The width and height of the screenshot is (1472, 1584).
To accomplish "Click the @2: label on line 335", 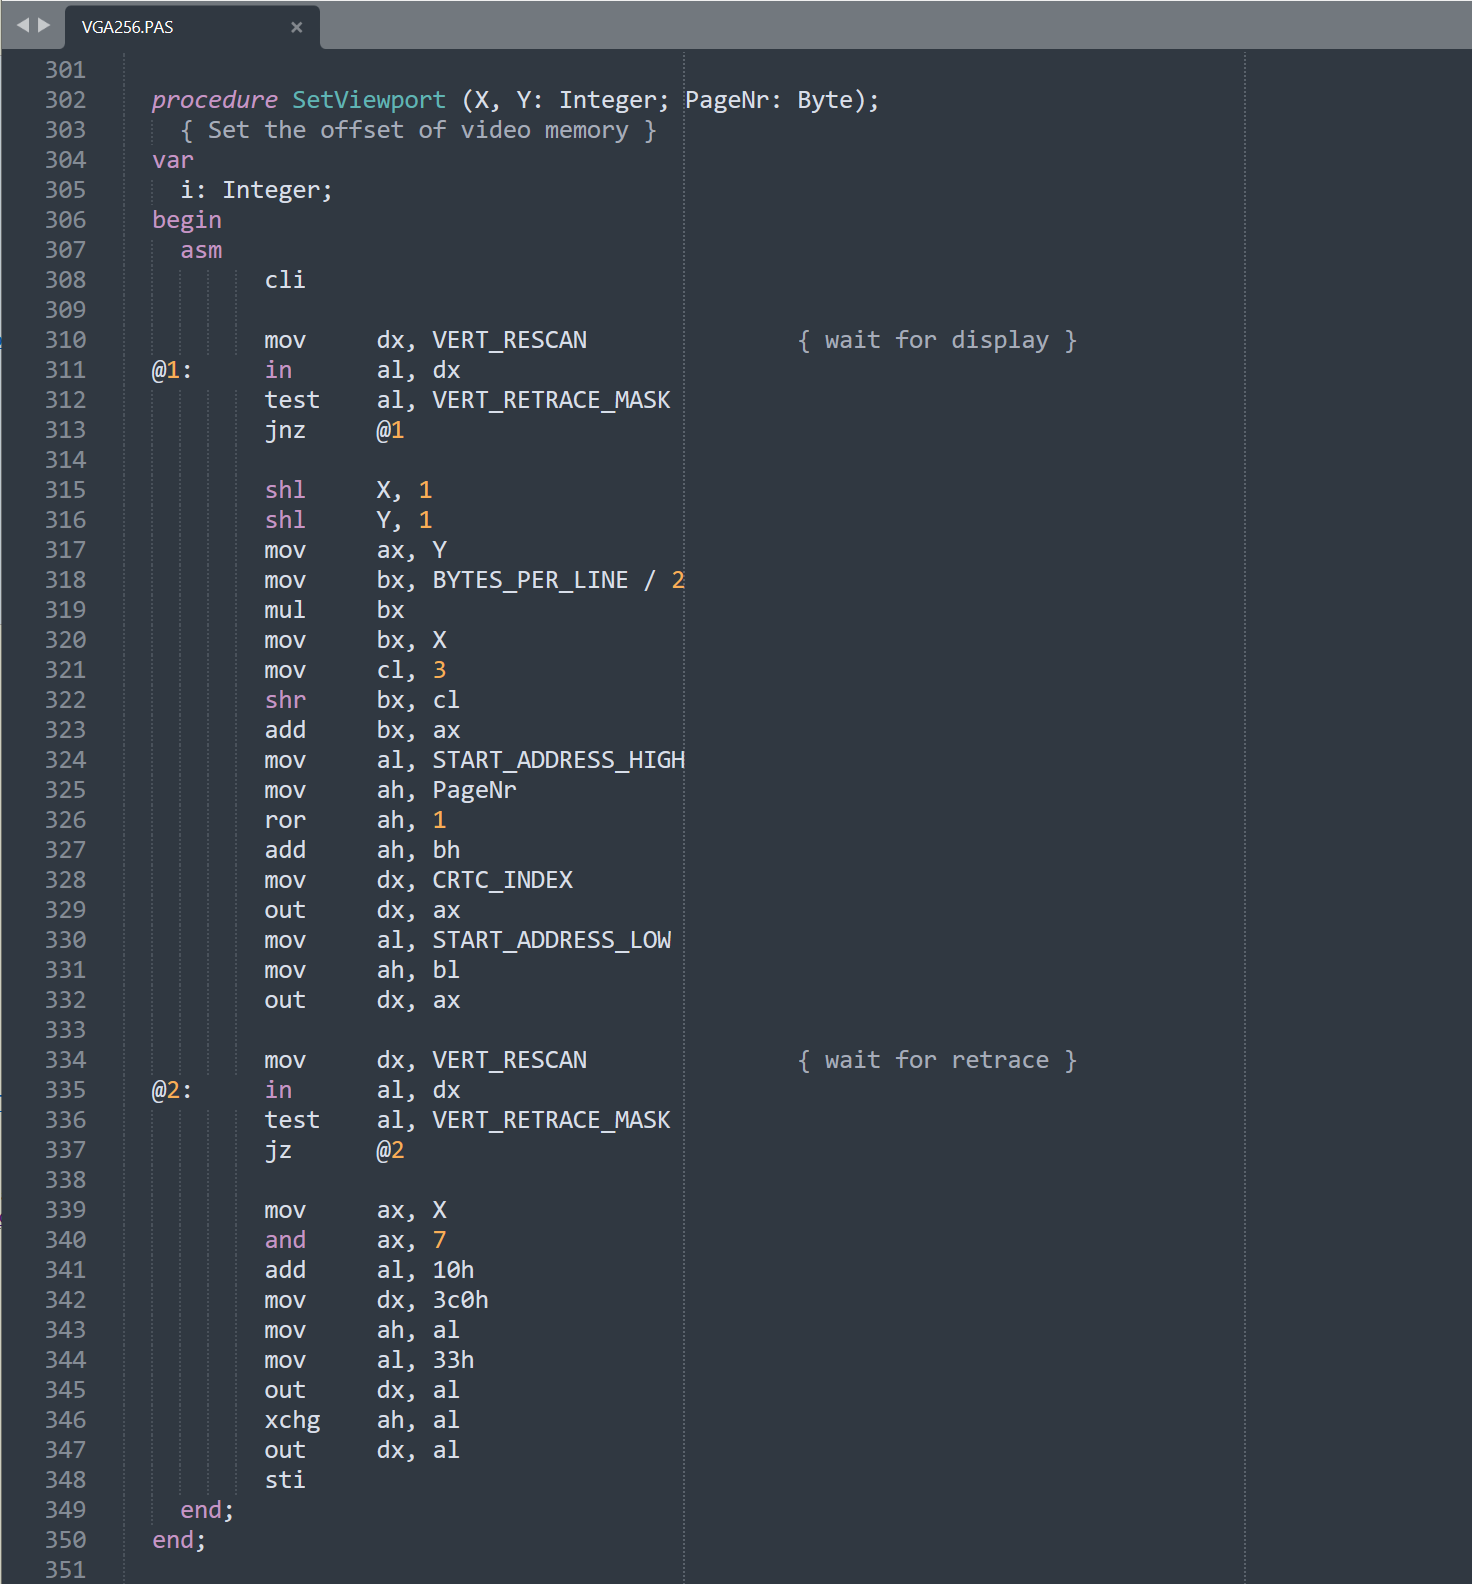I will 171,1090.
